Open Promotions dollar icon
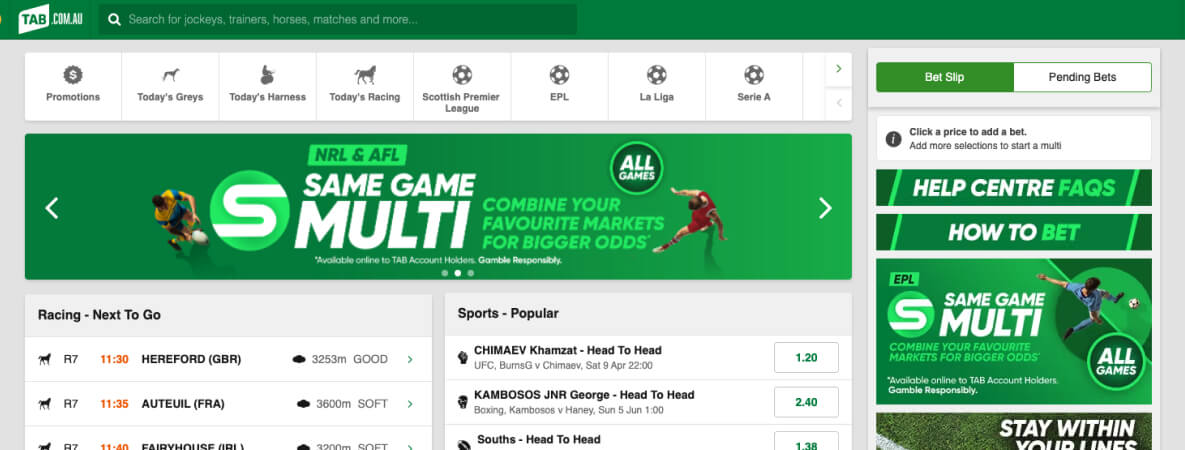The height and width of the screenshot is (450, 1185). [x=73, y=75]
